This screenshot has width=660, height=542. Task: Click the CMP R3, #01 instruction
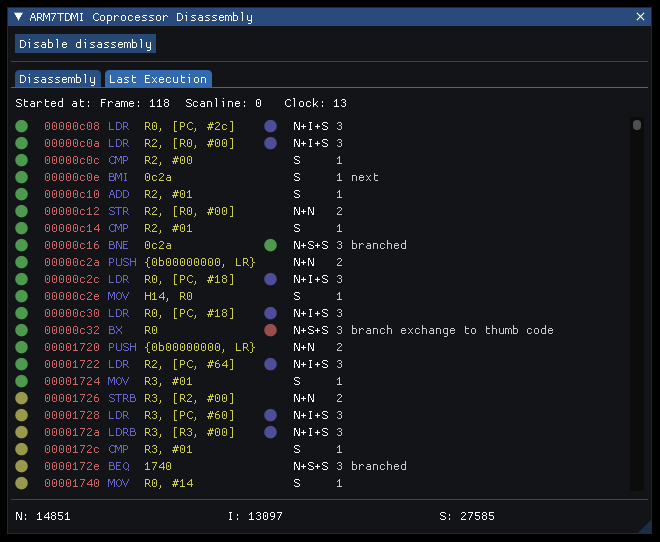tap(150, 449)
